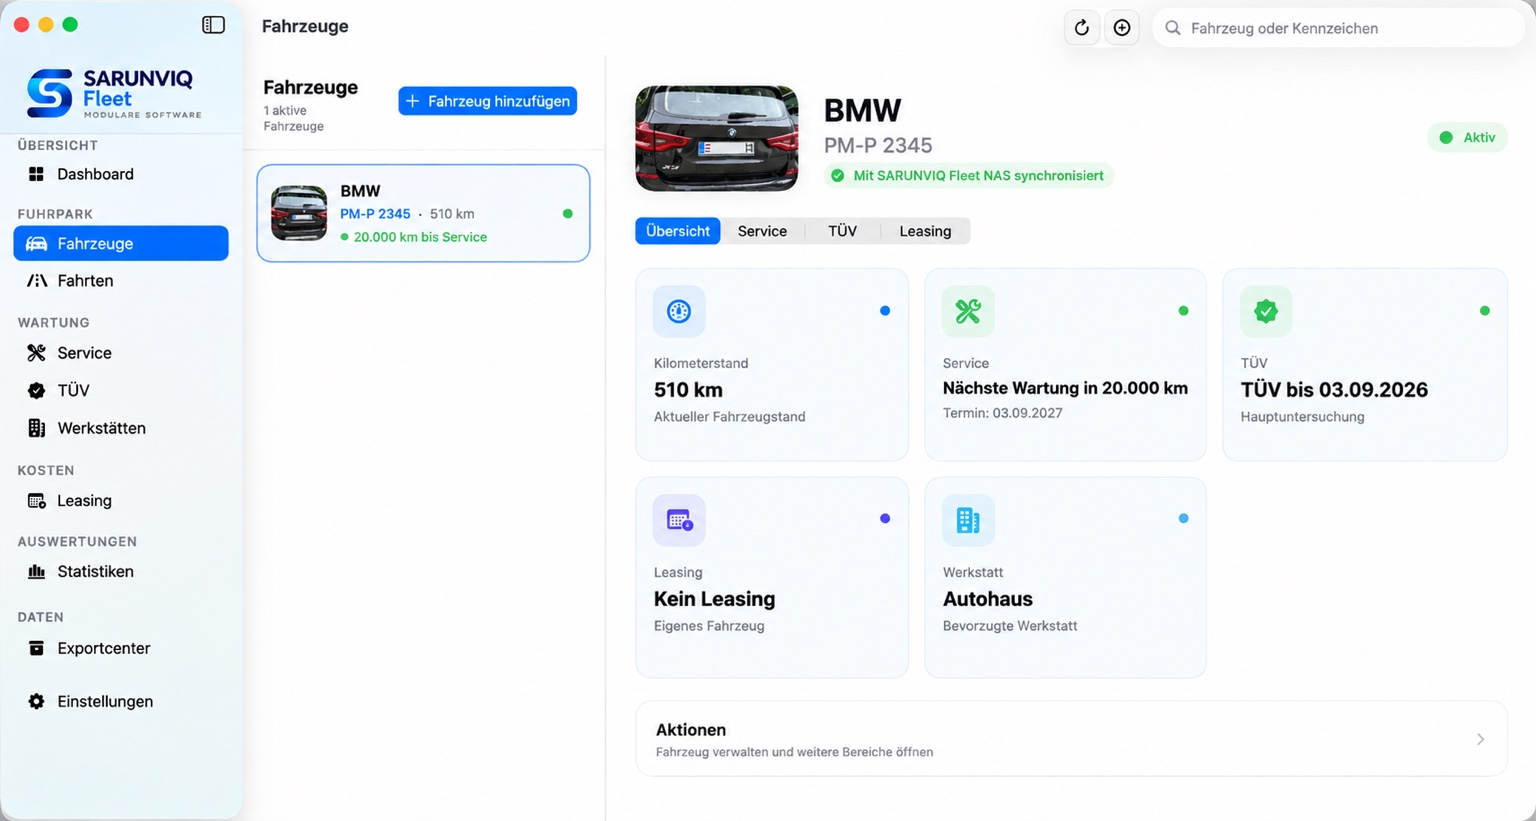The image size is (1536, 821).
Task: Open Leasing in the sidebar
Action: (x=121, y=501)
